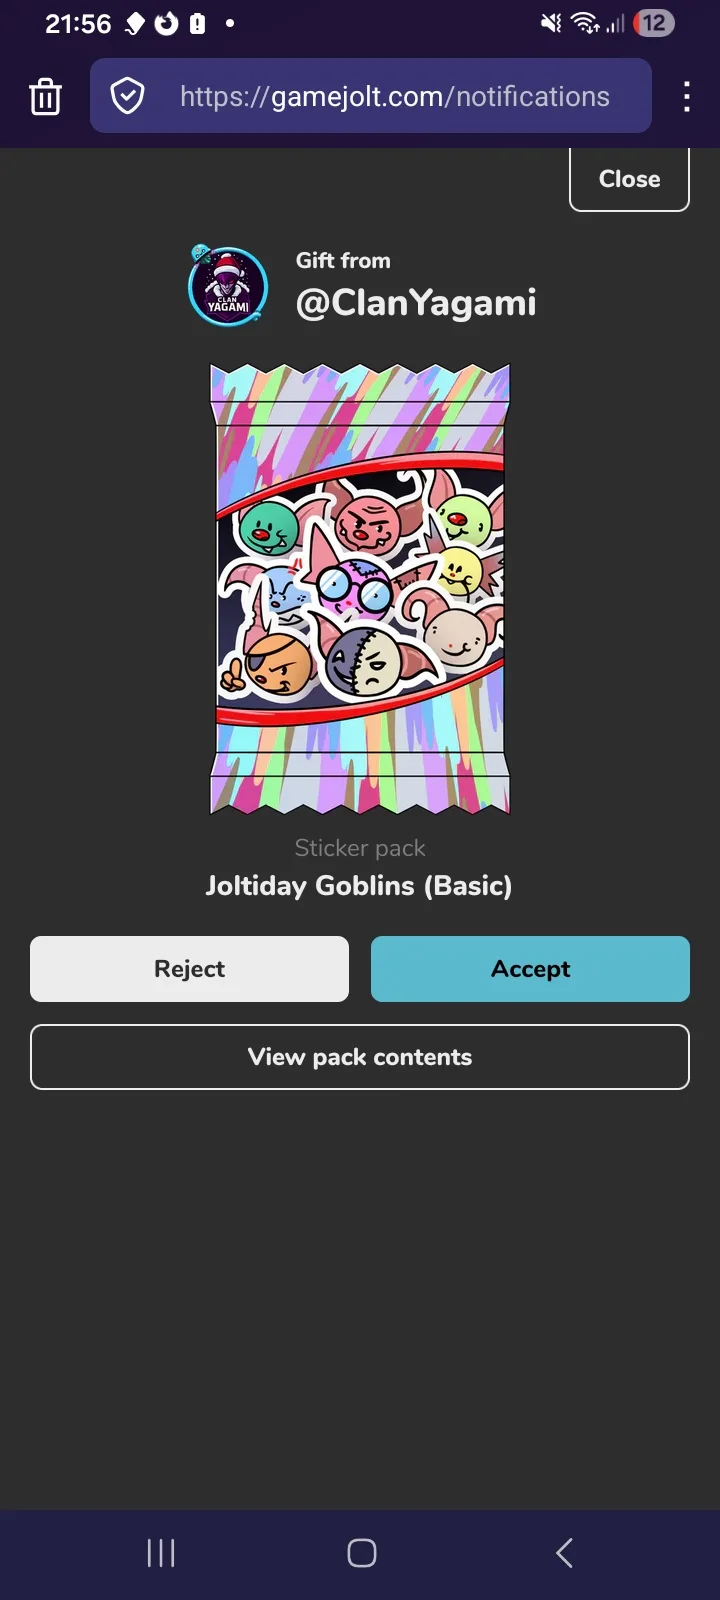Tap the Android home button
Screen dimensions: 720x1600
[361, 1553]
